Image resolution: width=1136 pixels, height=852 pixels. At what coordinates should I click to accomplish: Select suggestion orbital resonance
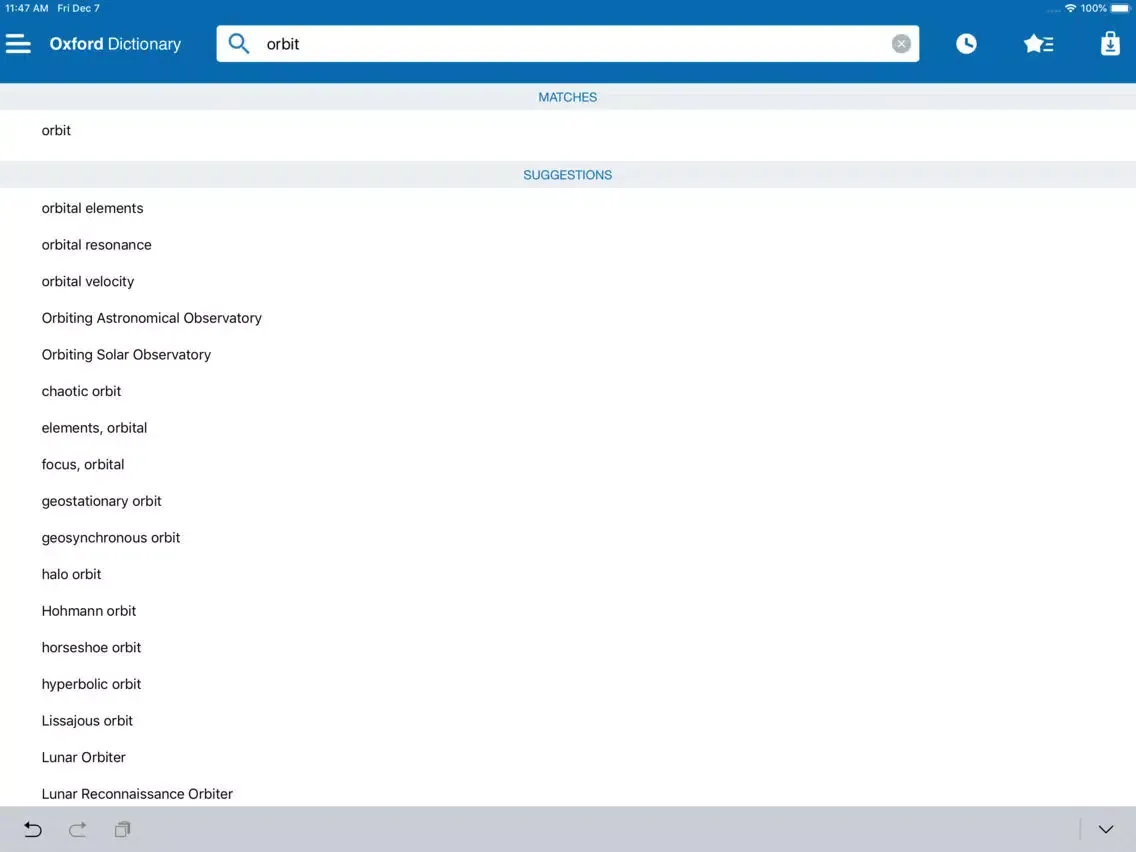[x=96, y=245]
